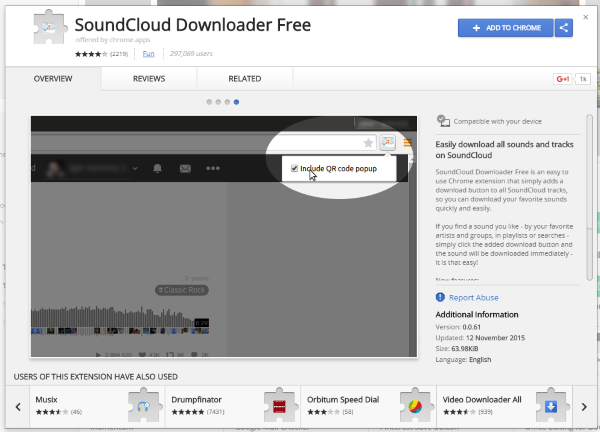The height and width of the screenshot is (432, 600).
Task: Click the Add to Chrome button
Action: point(505,28)
